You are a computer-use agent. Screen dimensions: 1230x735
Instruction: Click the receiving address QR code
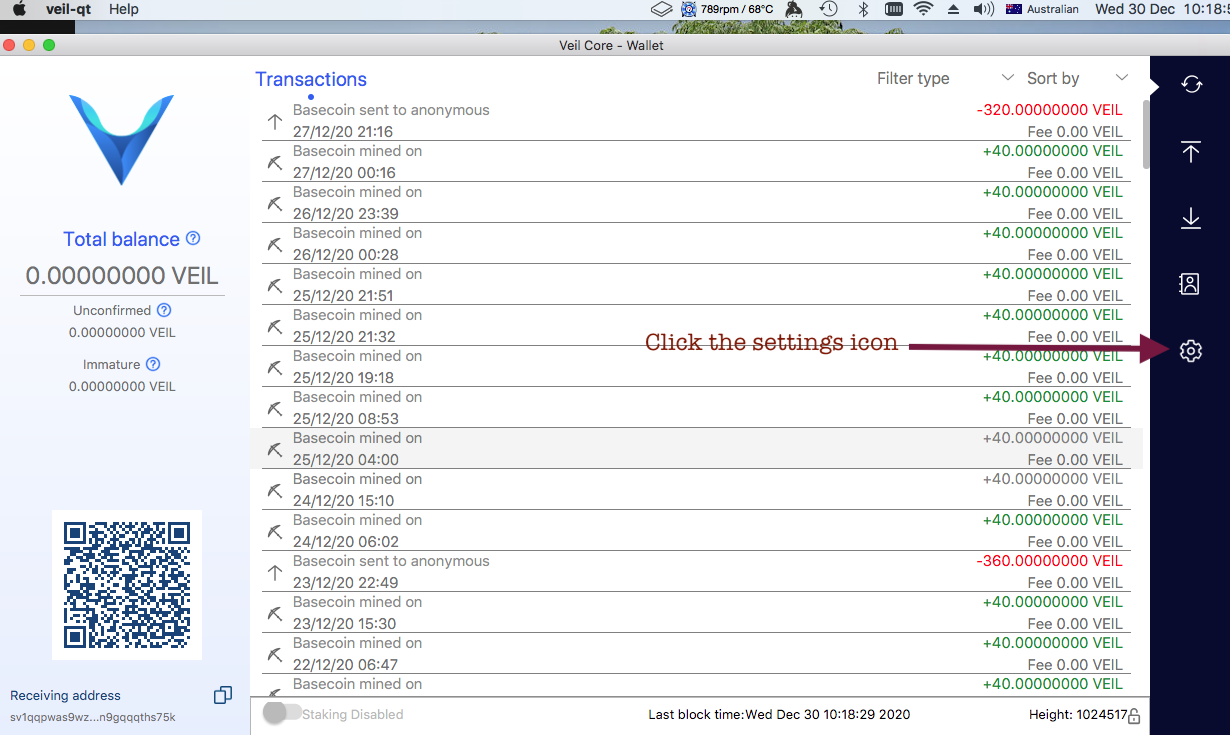pos(127,585)
